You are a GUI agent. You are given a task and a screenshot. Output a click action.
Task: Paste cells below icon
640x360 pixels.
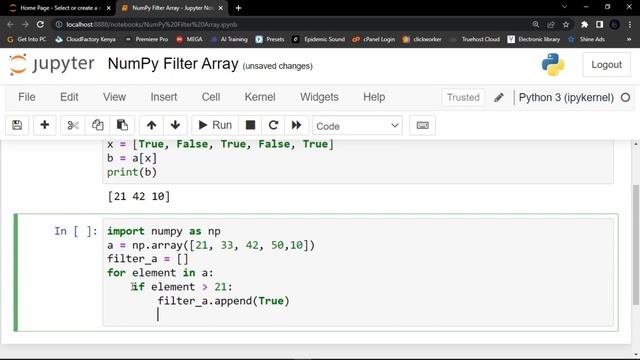coord(122,125)
